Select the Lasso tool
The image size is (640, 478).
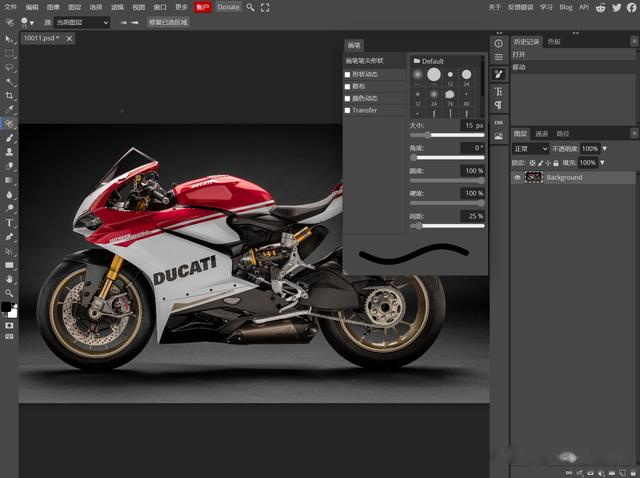point(9,68)
